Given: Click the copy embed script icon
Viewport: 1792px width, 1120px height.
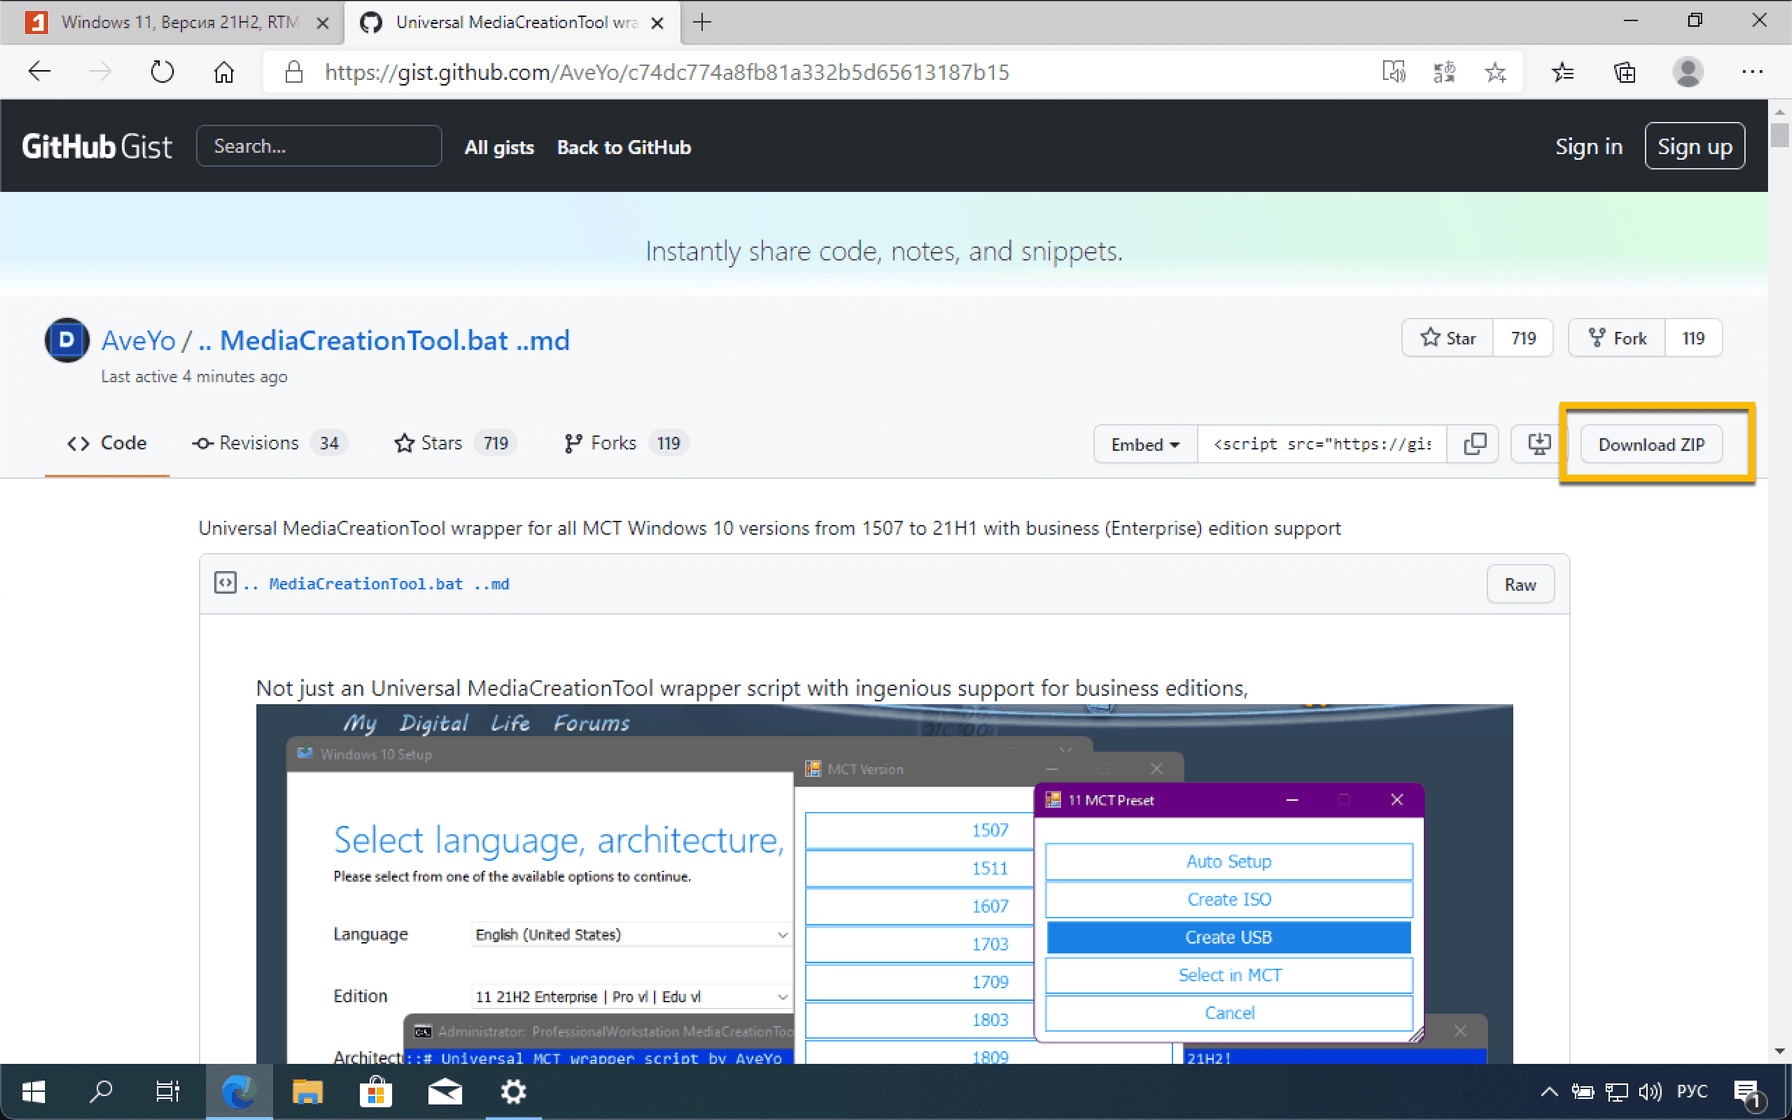Looking at the screenshot, I should pos(1474,444).
